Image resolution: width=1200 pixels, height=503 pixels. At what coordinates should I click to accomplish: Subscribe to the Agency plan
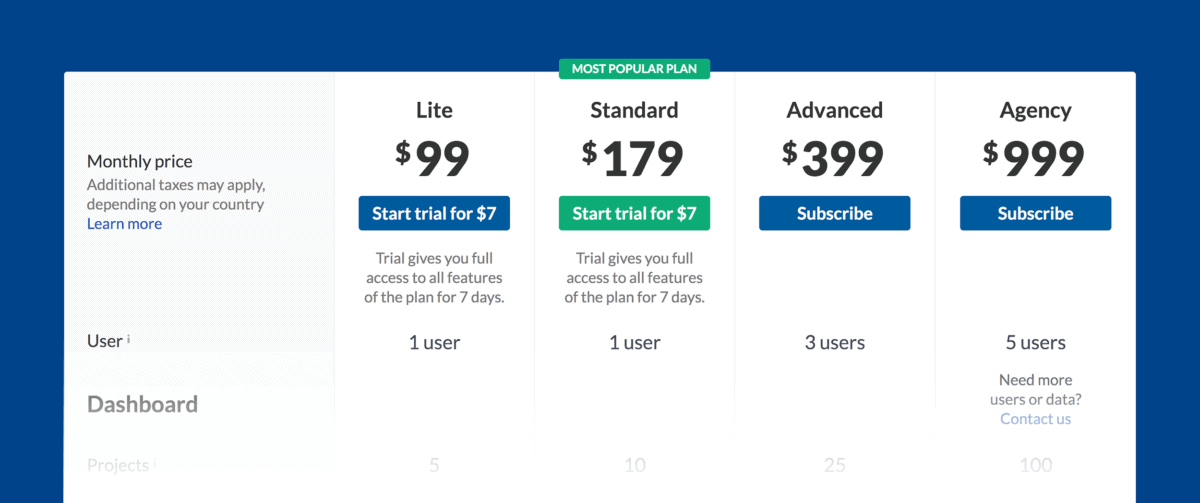1035,213
